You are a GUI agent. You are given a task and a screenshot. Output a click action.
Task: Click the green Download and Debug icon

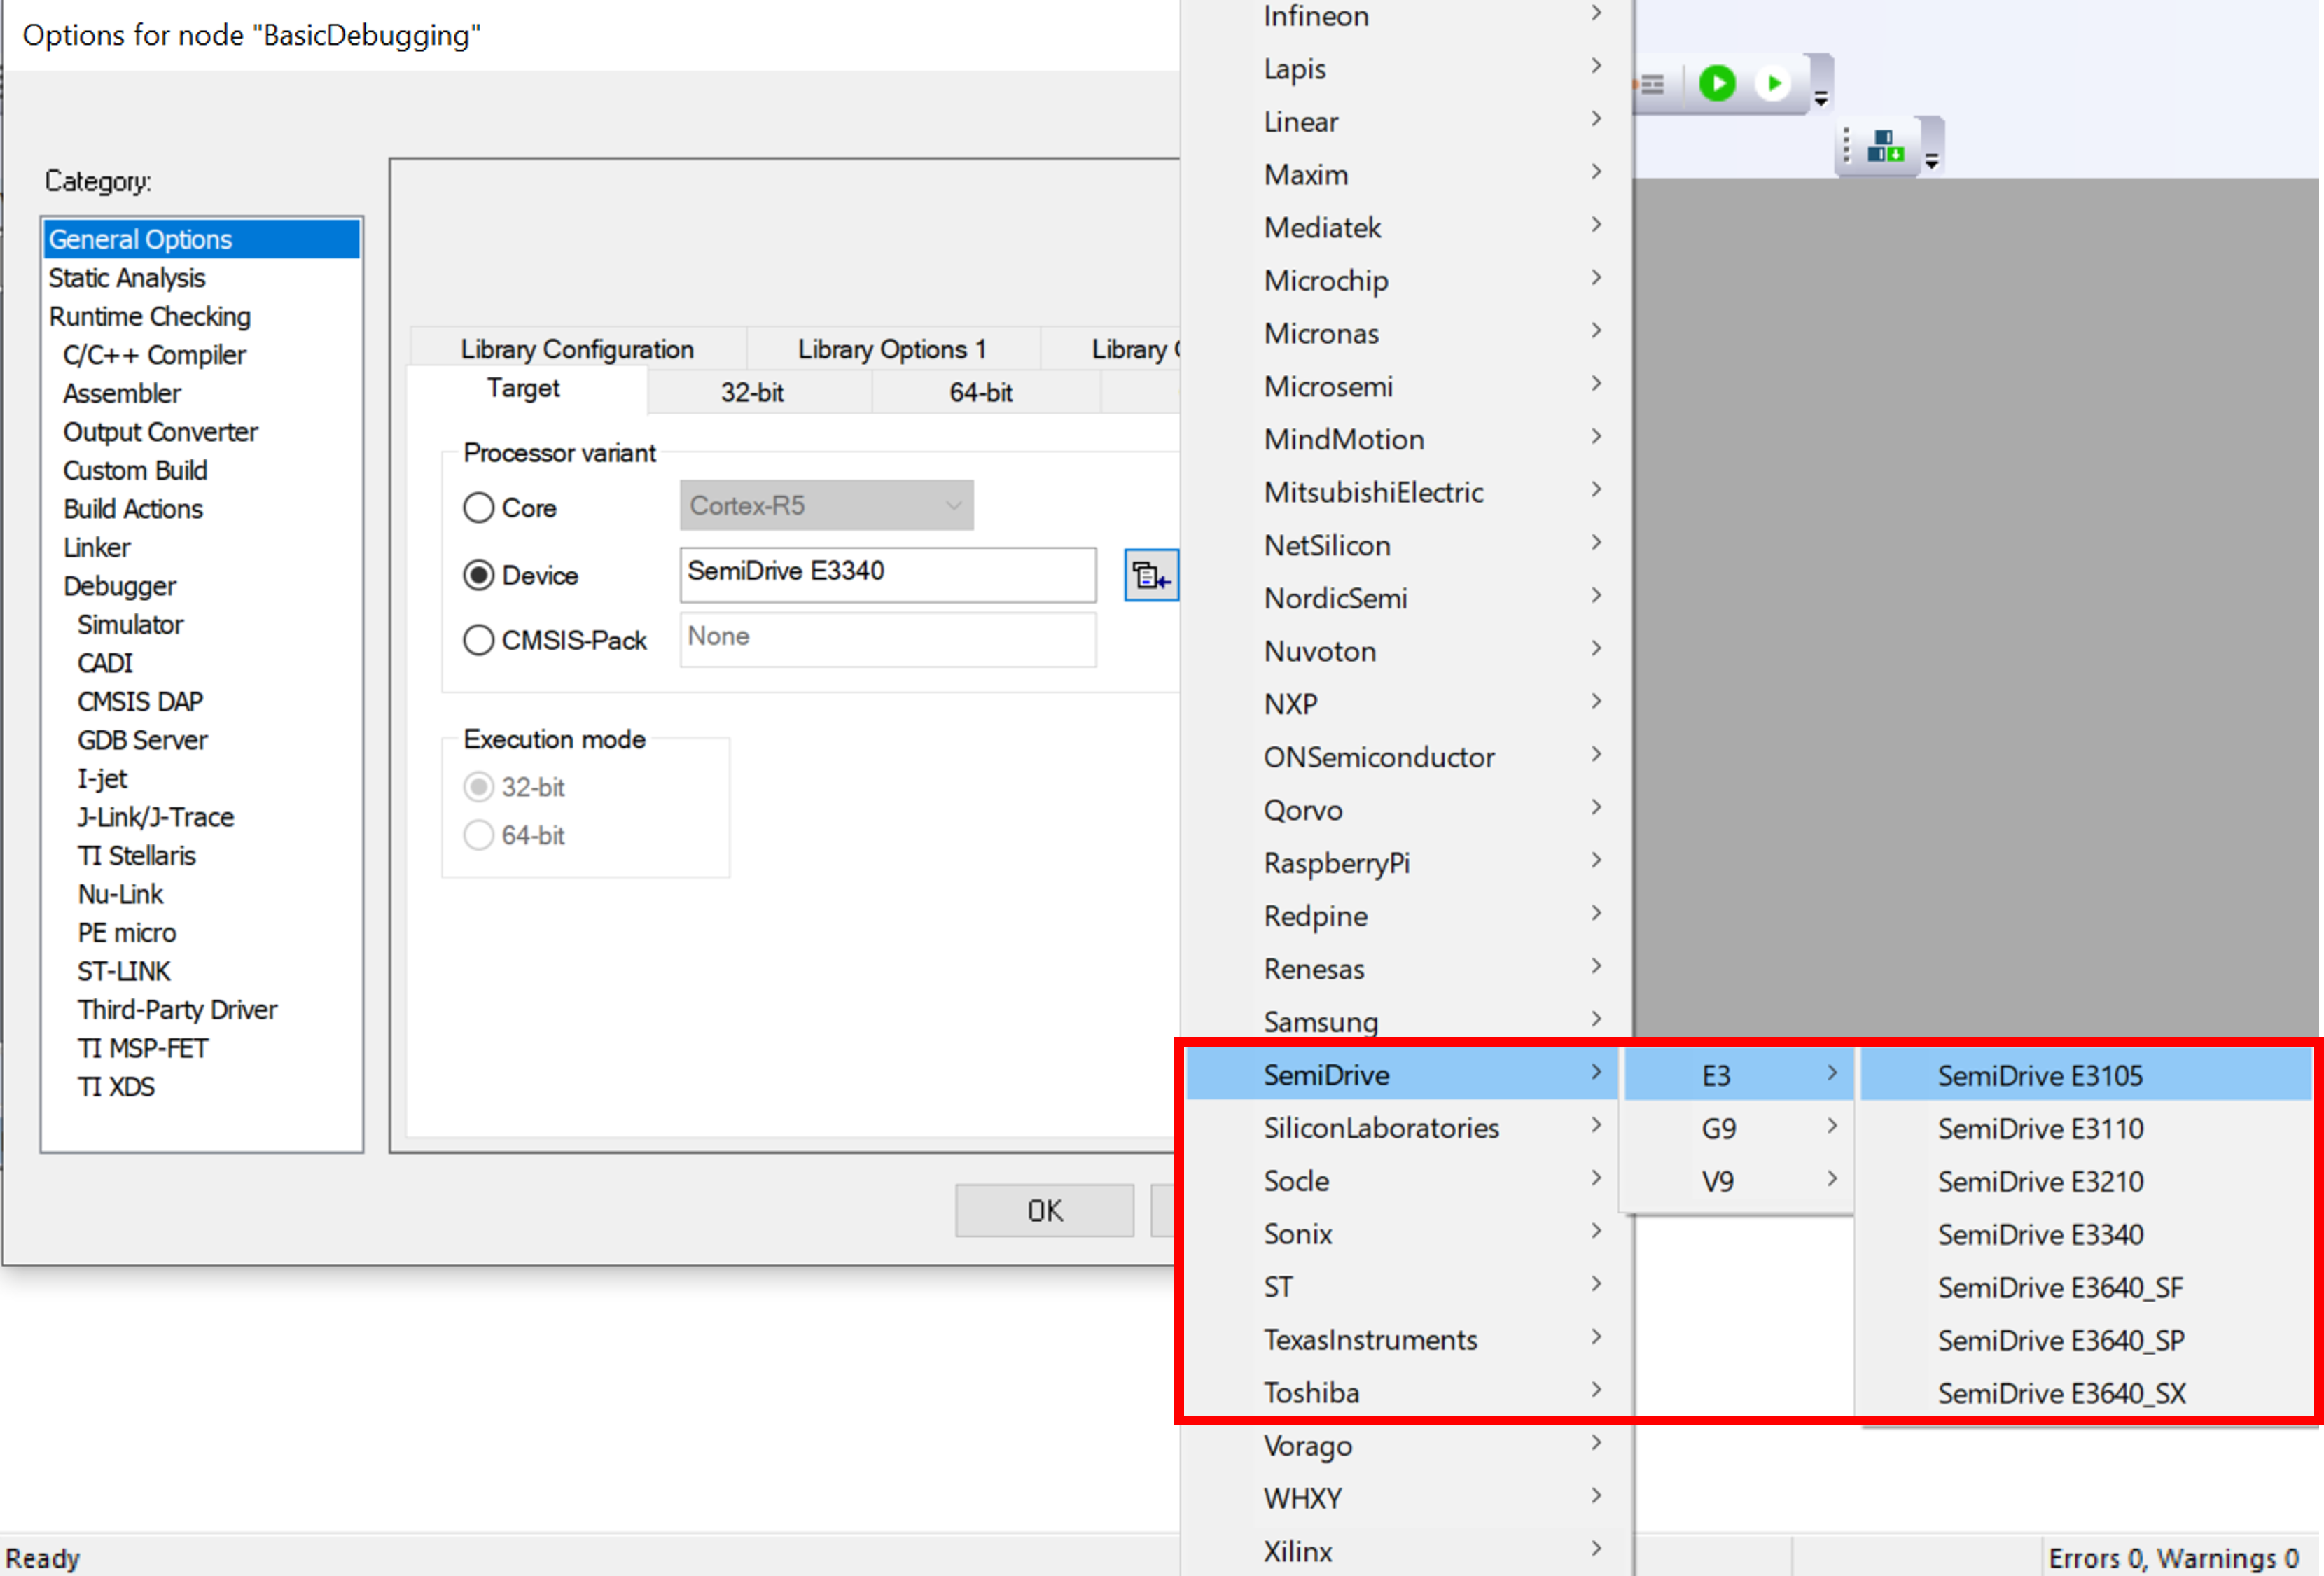pos(1717,83)
